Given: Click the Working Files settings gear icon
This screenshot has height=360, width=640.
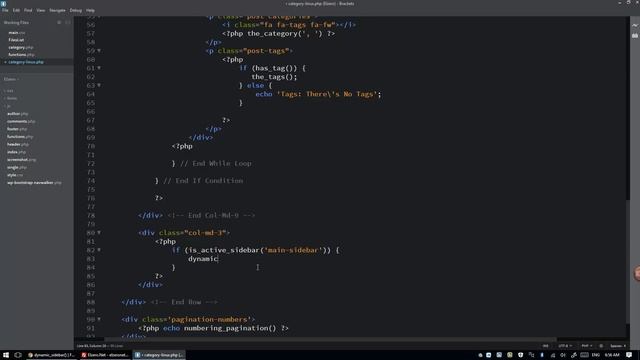Looking at the screenshot, I should 59,22.
